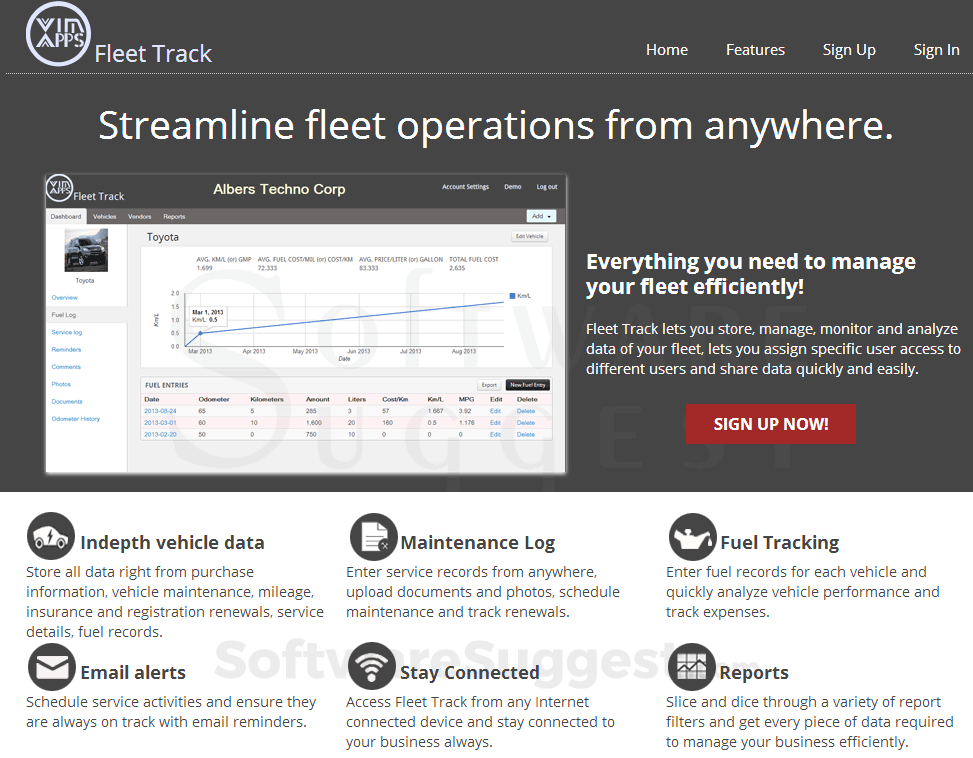Go to the Sign In page
Viewport: 973px width, 758px height.
936,50
